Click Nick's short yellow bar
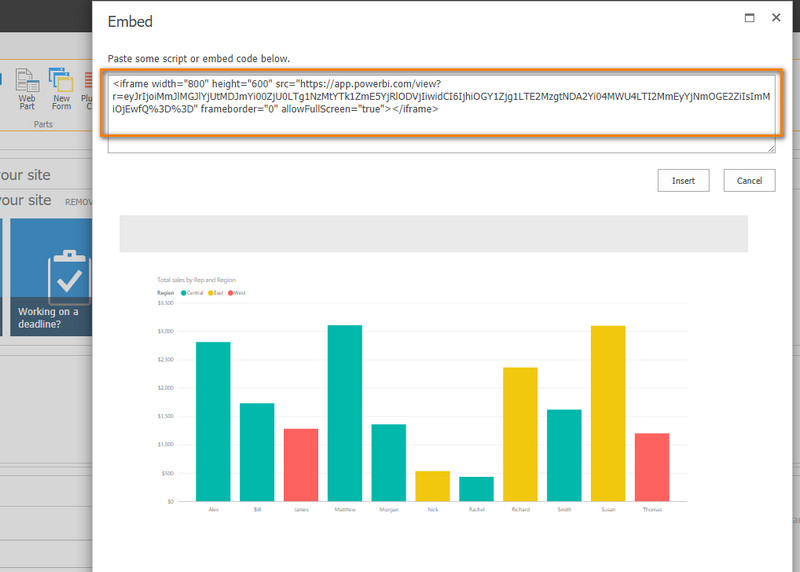The height and width of the screenshot is (572, 800). (x=433, y=486)
